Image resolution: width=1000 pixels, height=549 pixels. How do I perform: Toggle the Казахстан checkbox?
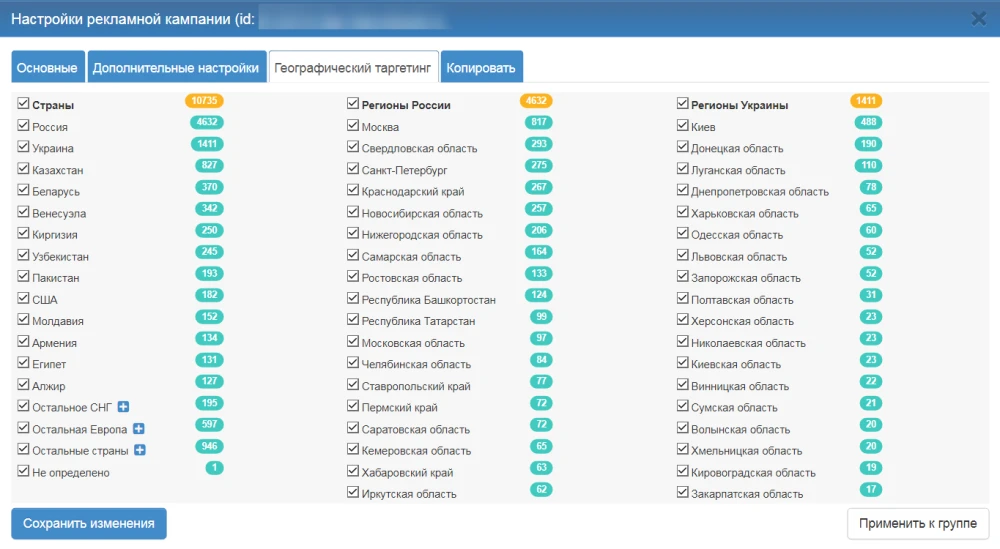click(24, 169)
